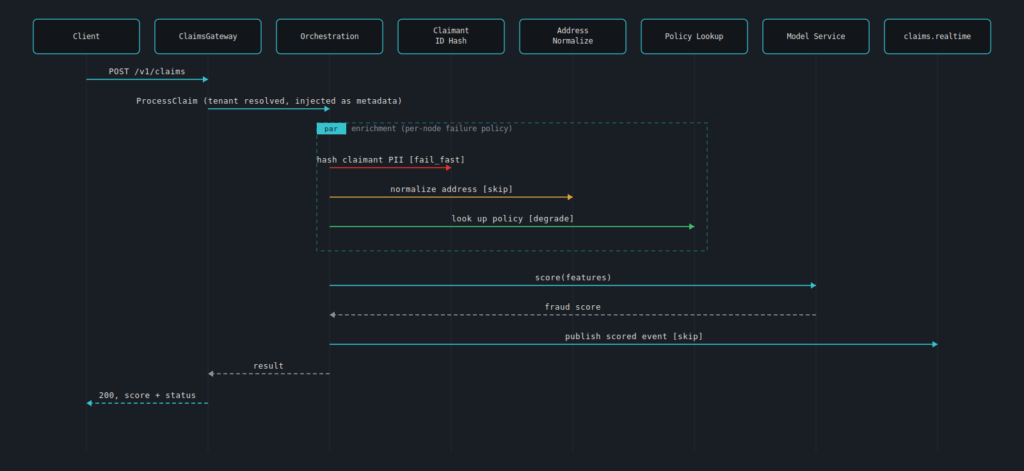Select the ClaimsGateway participant box
Image resolution: width=1024 pixels, height=471 pixels.
coord(208,37)
